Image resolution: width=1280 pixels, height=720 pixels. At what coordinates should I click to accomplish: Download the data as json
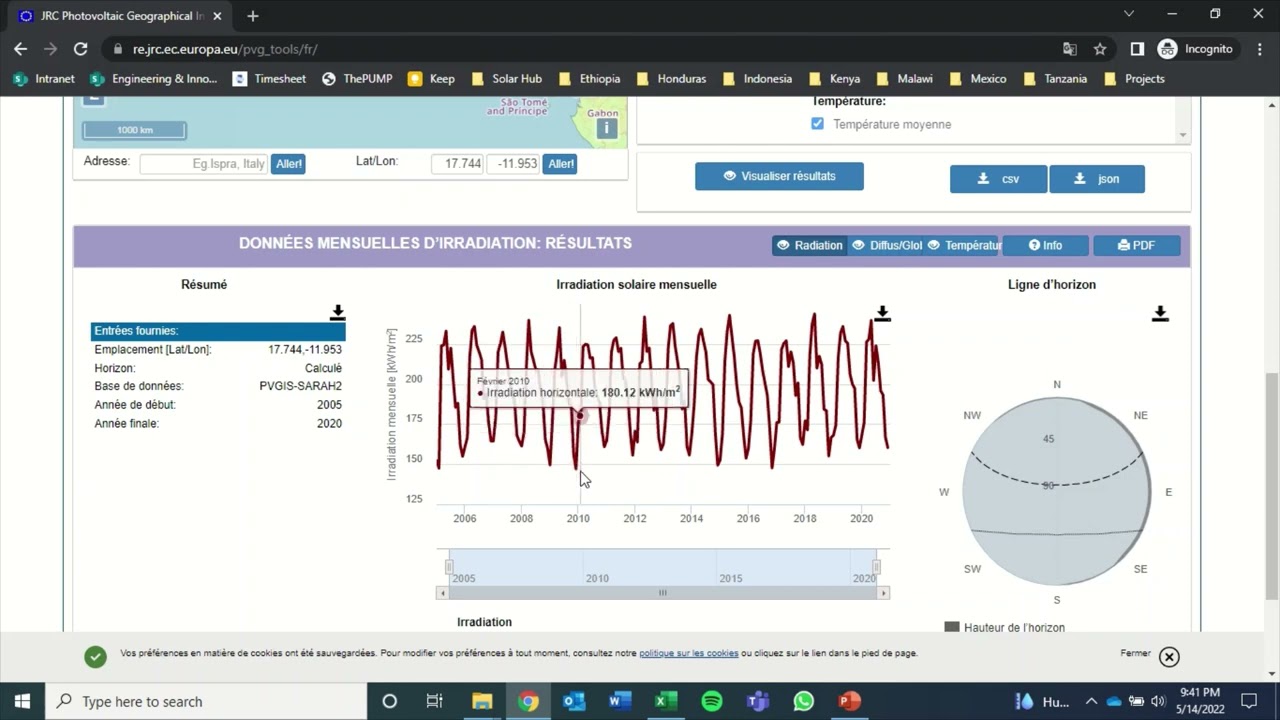point(1097,179)
